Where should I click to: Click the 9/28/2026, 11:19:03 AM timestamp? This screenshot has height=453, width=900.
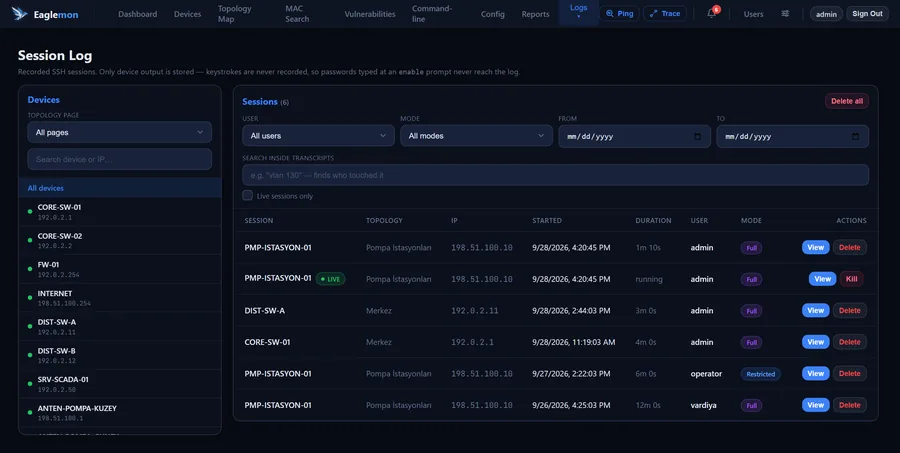(x=573, y=342)
